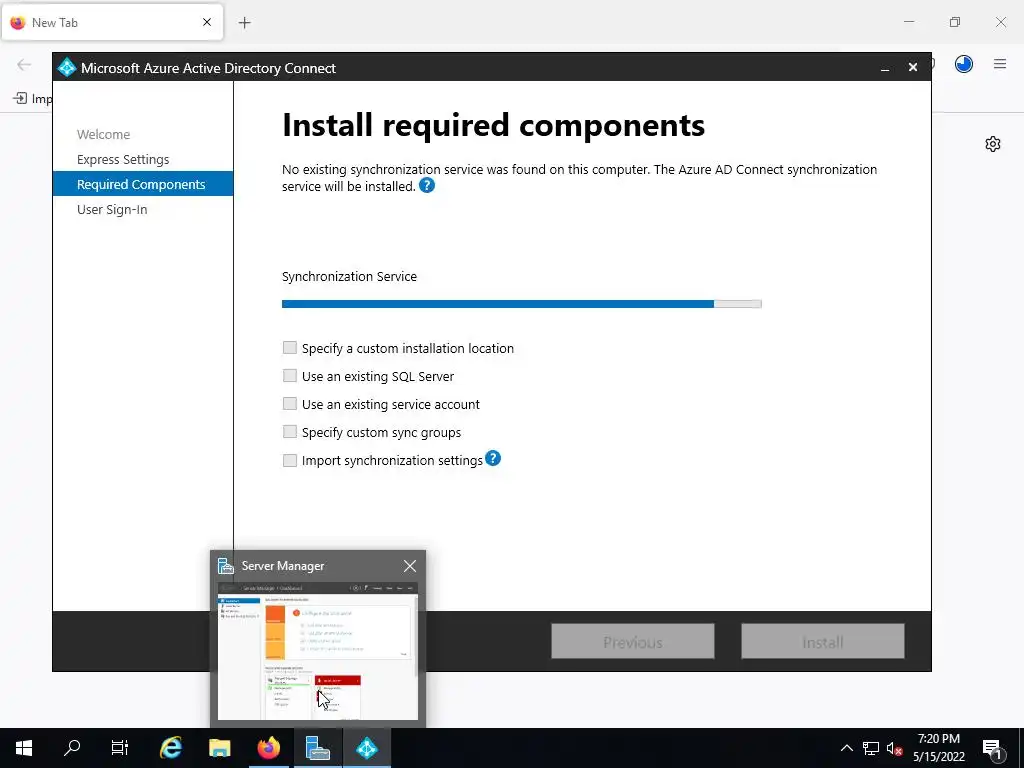
Task: Open the taskbar clock and date
Action: 938,748
